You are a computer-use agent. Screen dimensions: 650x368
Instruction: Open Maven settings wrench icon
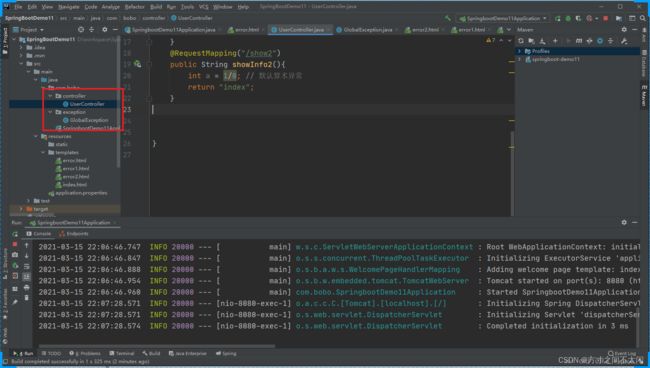click(x=624, y=41)
